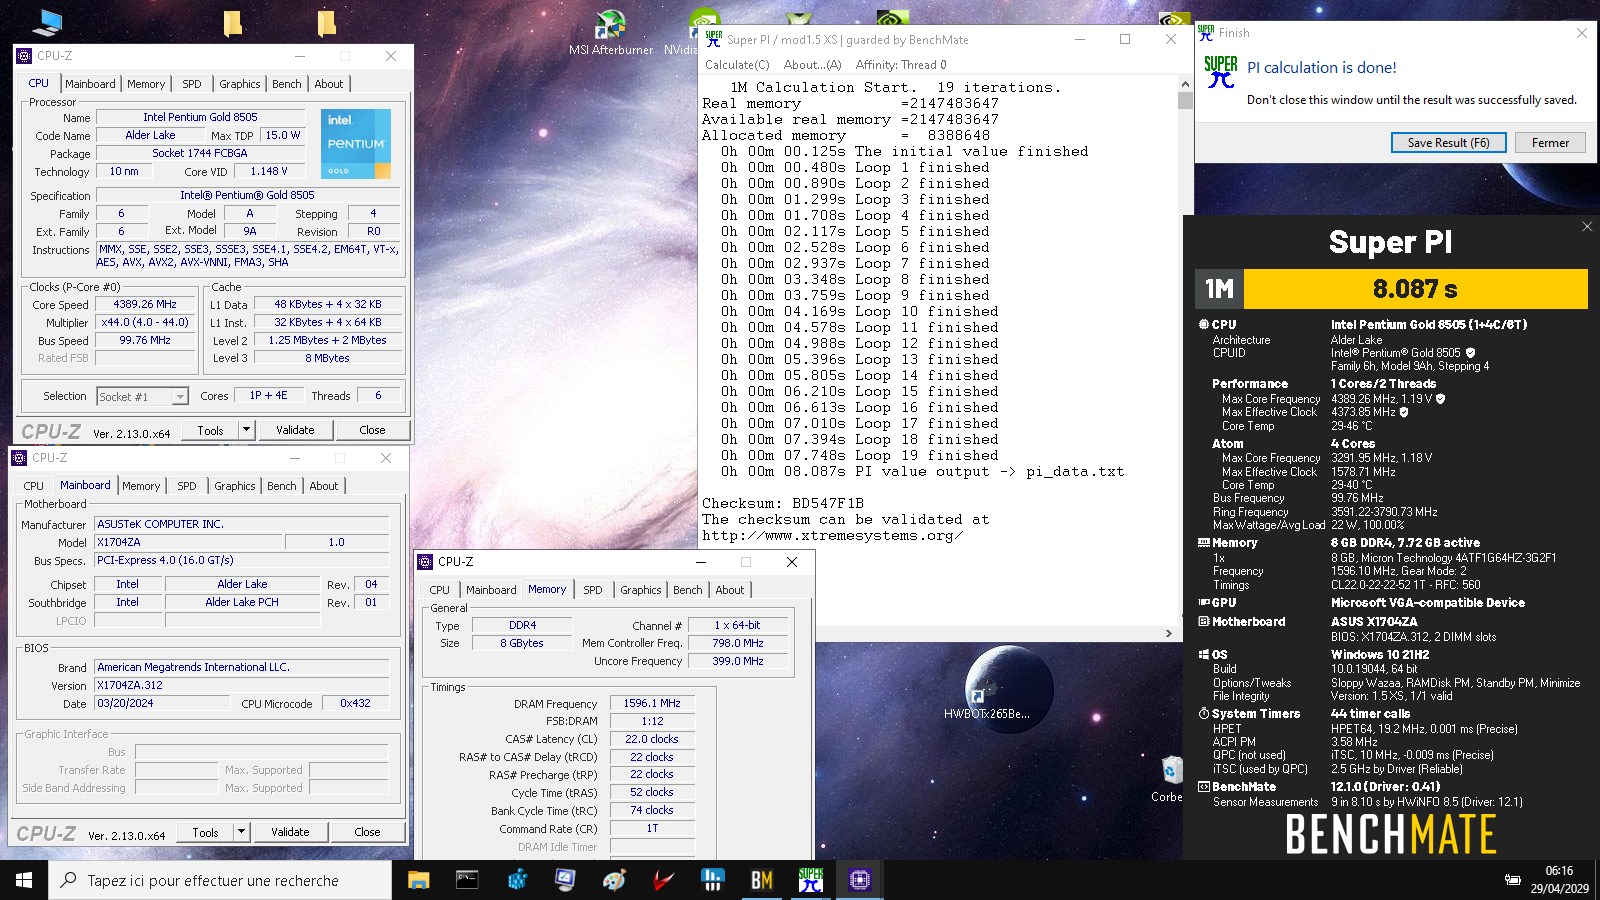Click Manufacturer field ASUSTeK COMPUTER INC.
The height and width of the screenshot is (900, 1600).
click(x=241, y=524)
